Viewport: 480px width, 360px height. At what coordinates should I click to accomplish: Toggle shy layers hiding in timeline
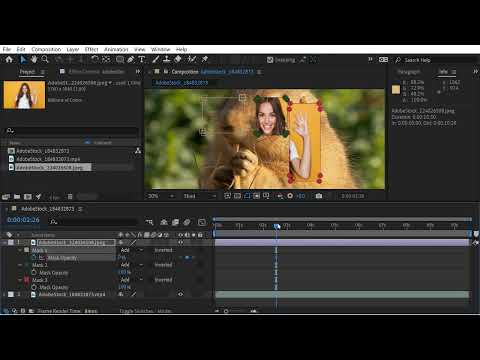(x=164, y=222)
